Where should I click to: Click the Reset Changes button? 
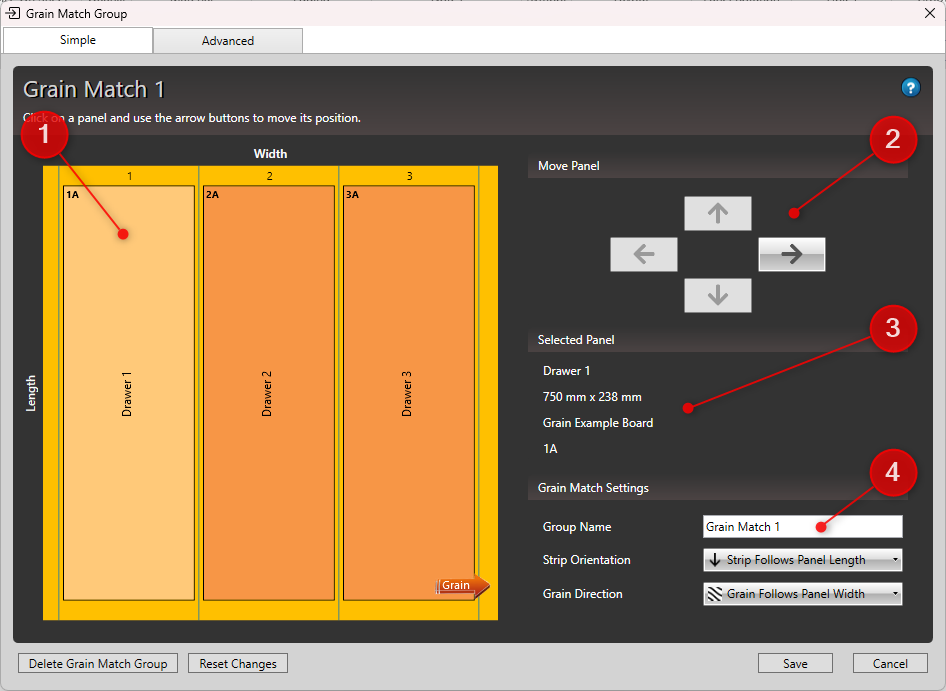[238, 663]
